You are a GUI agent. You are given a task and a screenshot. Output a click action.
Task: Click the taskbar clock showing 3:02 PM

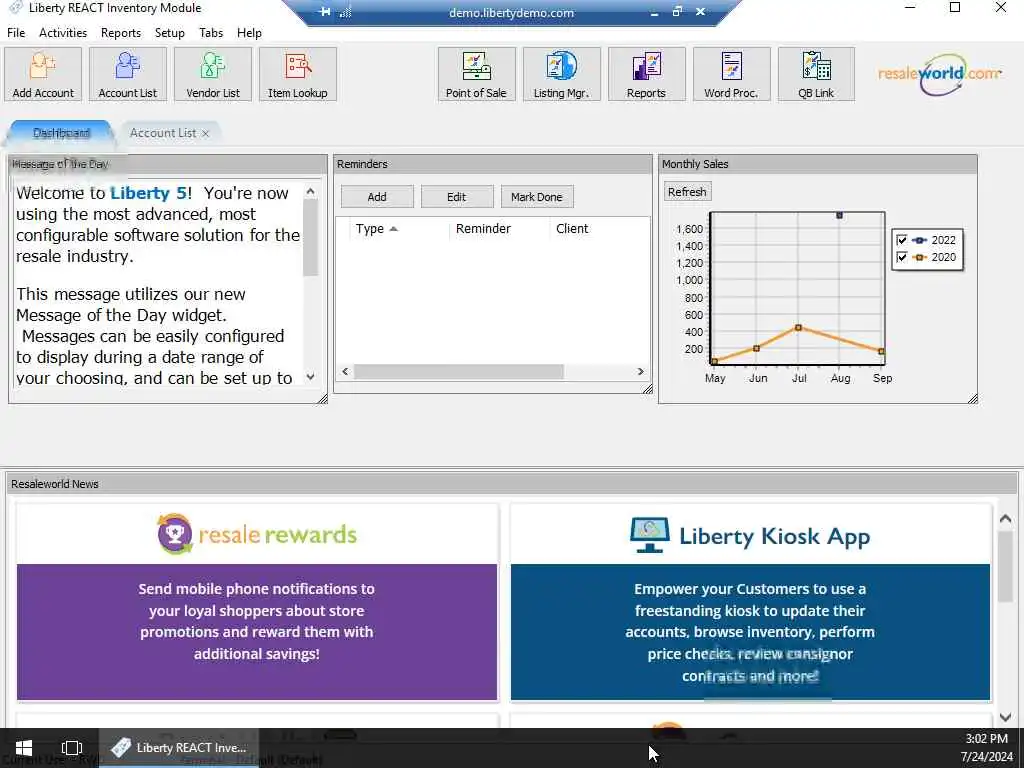986,739
